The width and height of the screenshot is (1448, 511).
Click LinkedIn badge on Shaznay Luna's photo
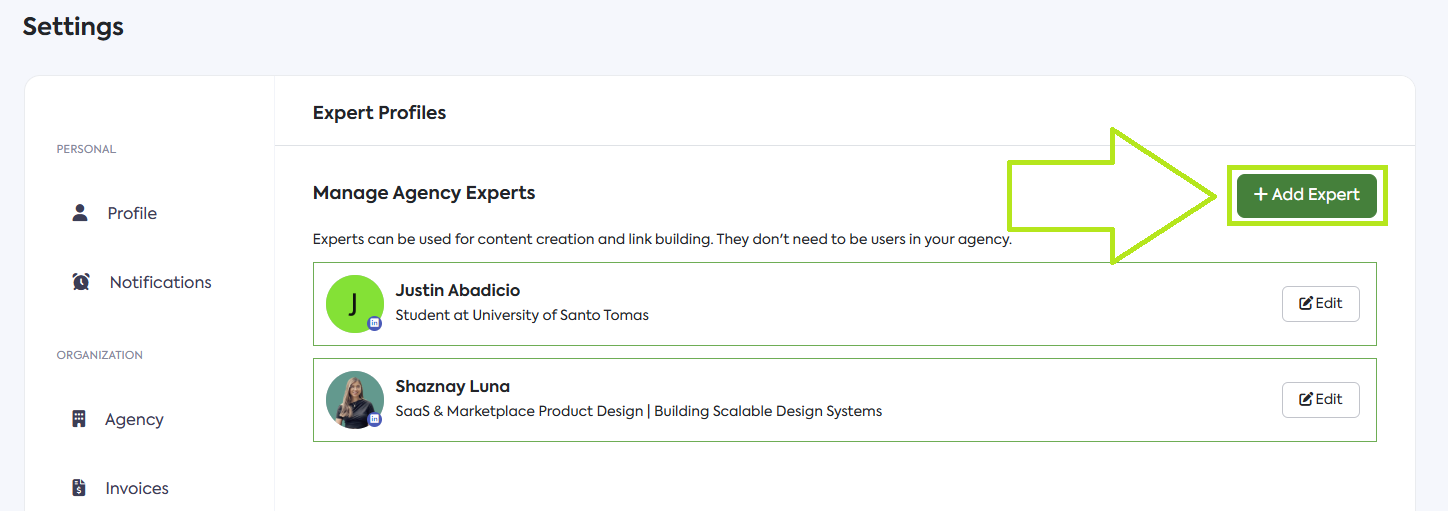tap(375, 419)
